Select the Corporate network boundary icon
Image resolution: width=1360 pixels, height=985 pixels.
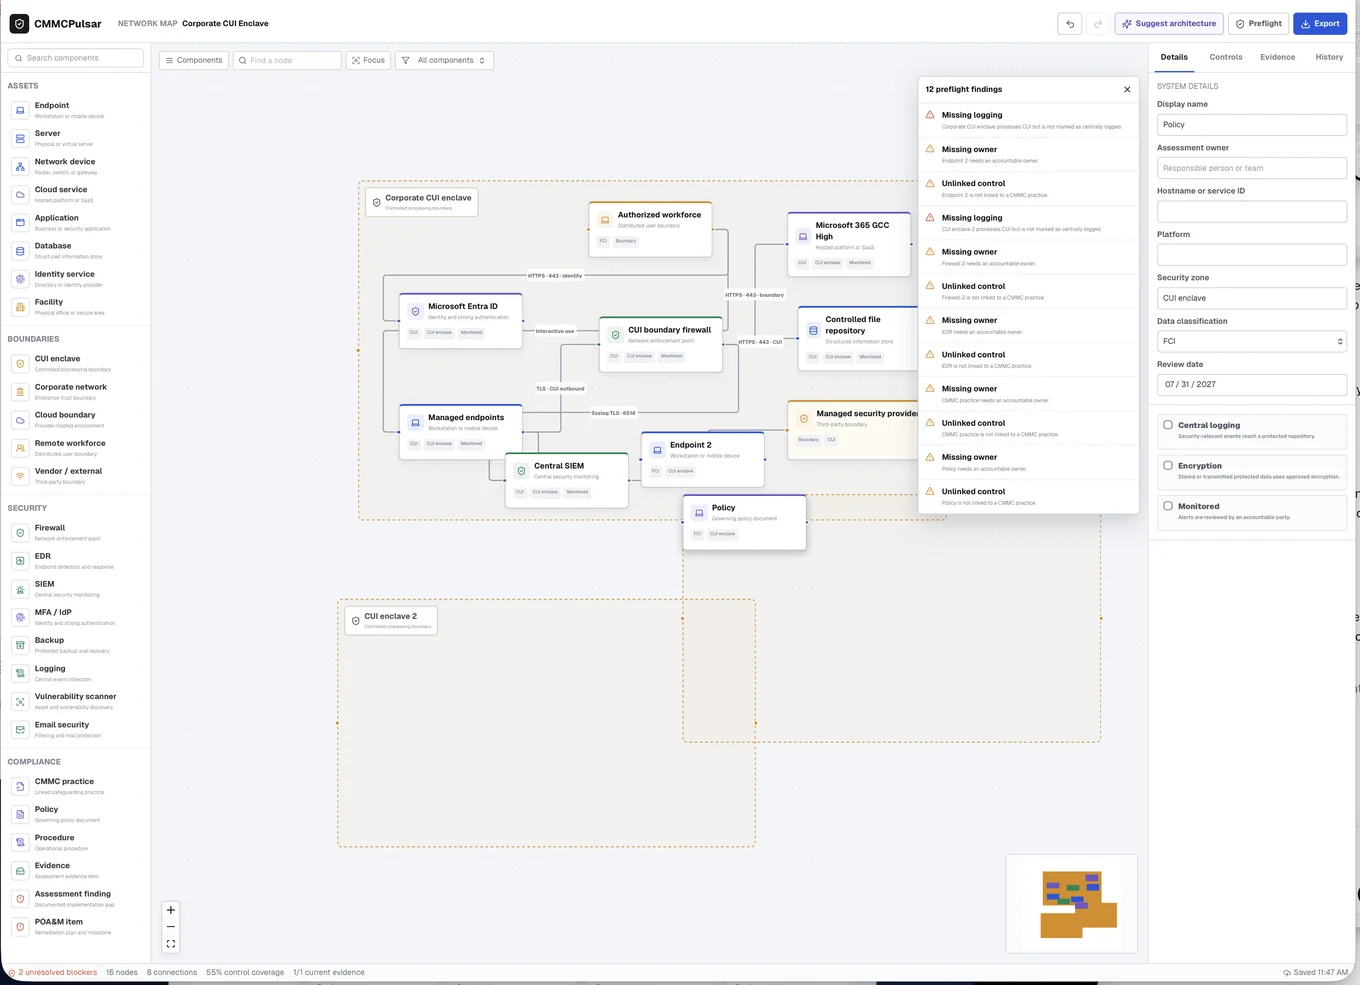20,392
